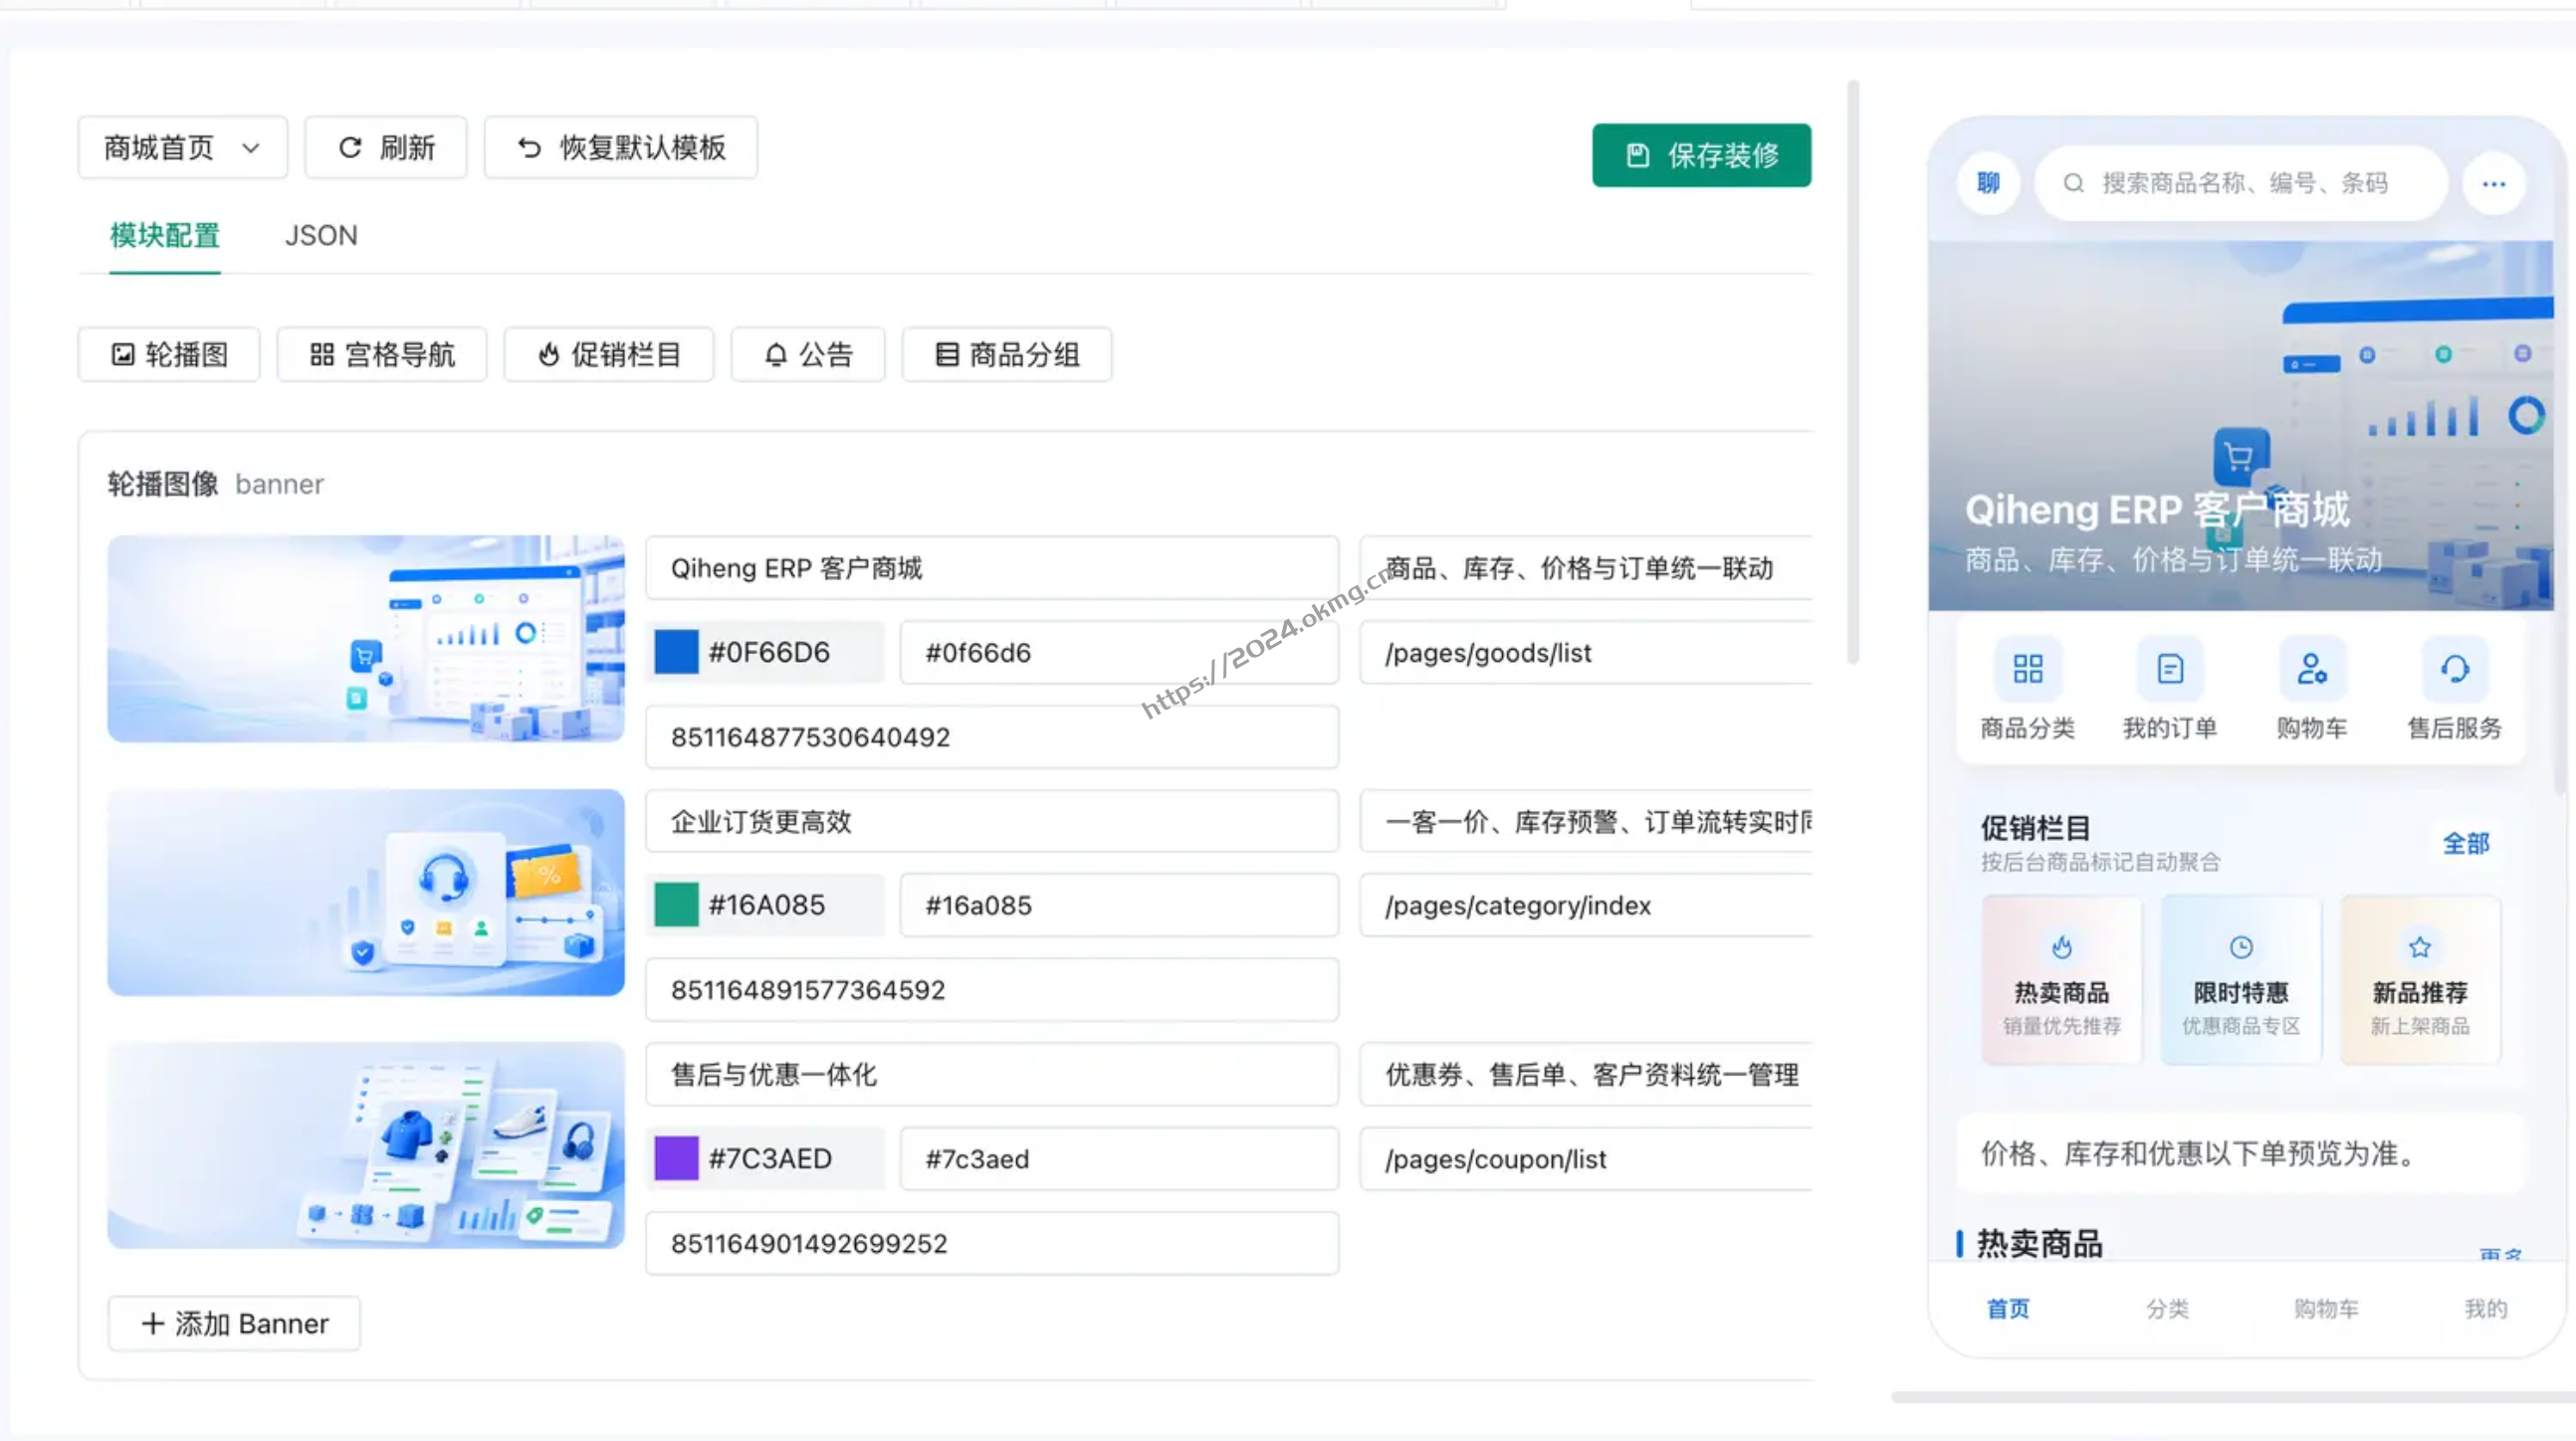Edit the #7c3aed hex input field
Viewport: 2576px width, 1441px height.
tap(1119, 1159)
